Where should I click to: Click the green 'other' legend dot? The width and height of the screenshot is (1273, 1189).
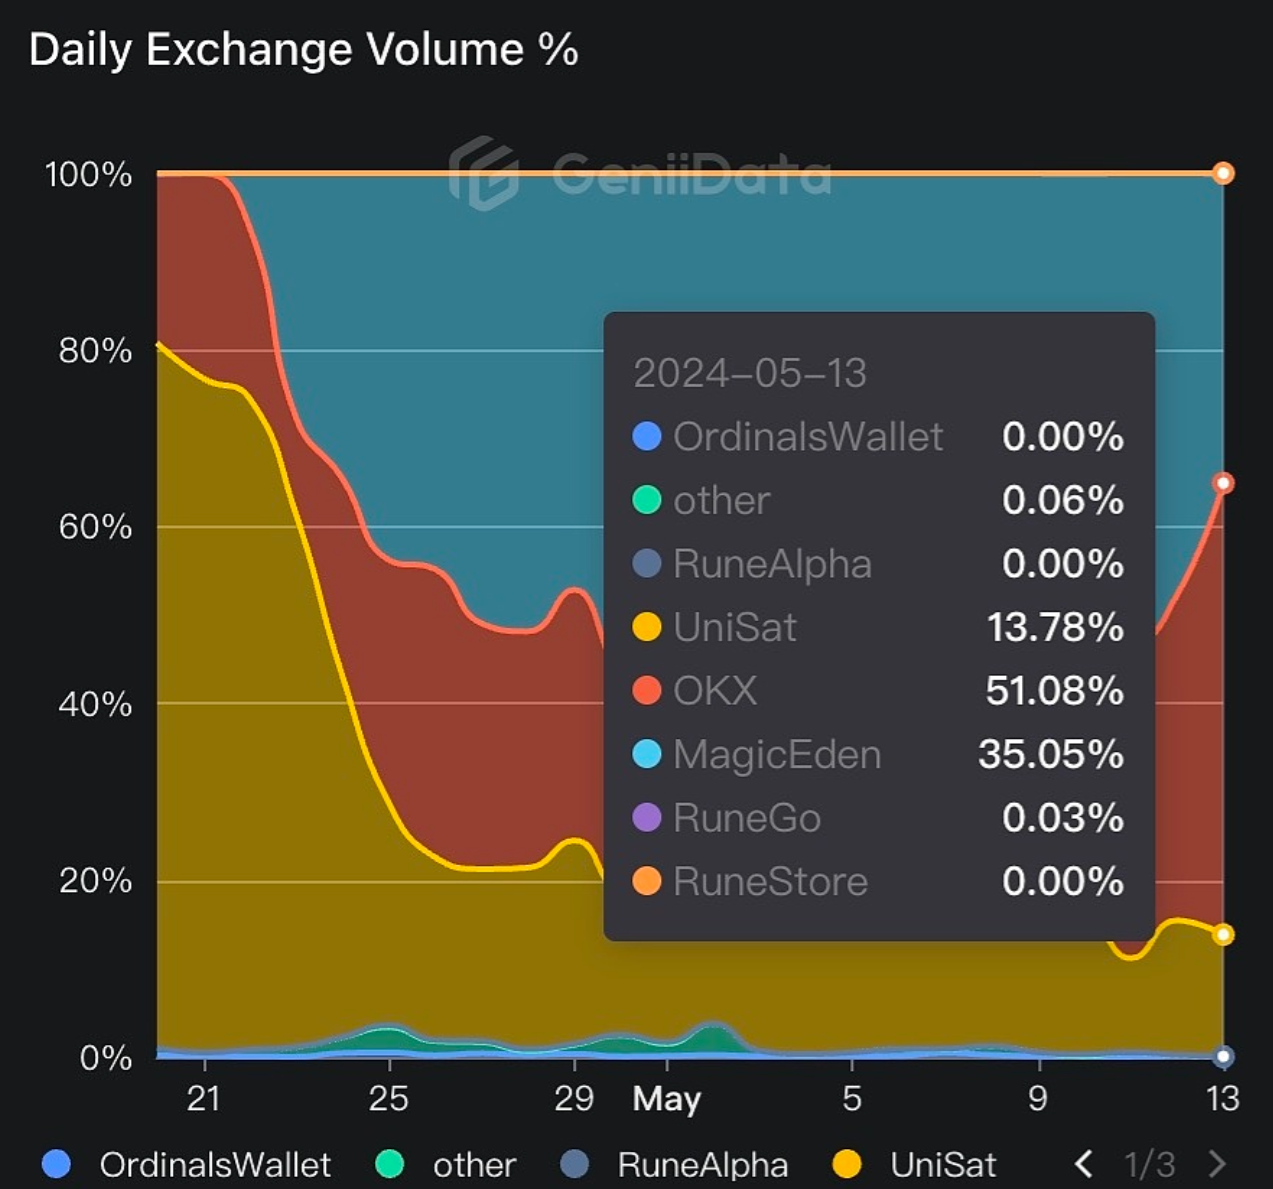(x=389, y=1164)
